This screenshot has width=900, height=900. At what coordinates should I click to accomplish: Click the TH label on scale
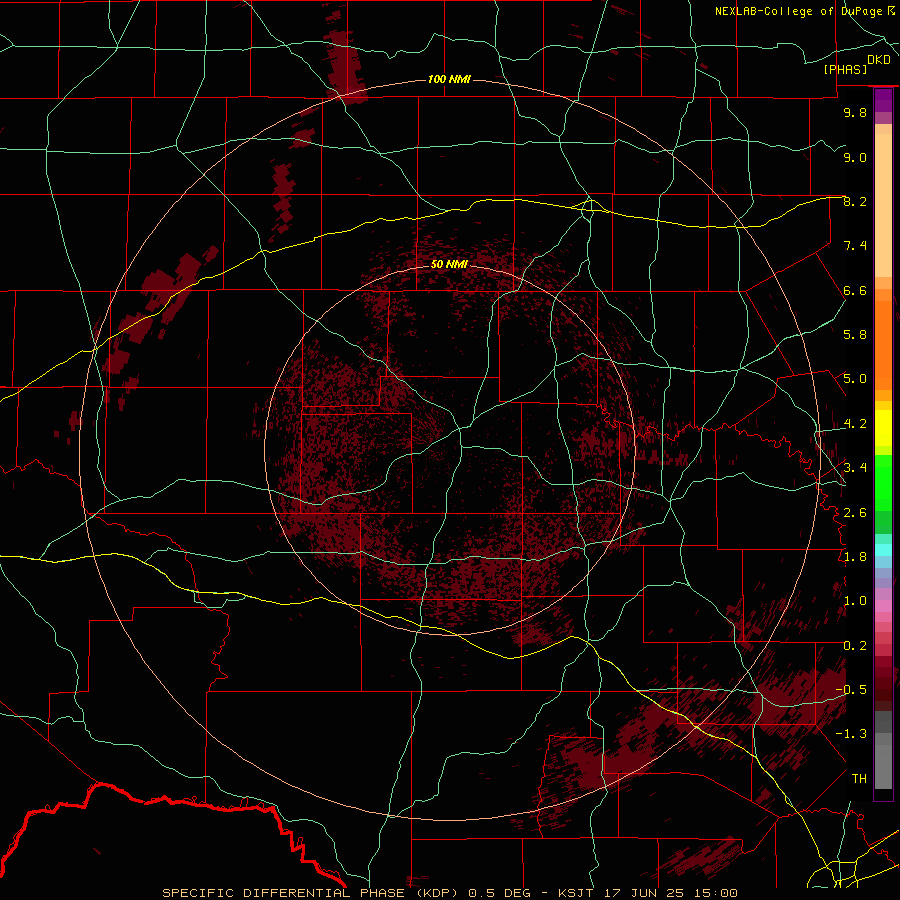pyautogui.click(x=859, y=778)
